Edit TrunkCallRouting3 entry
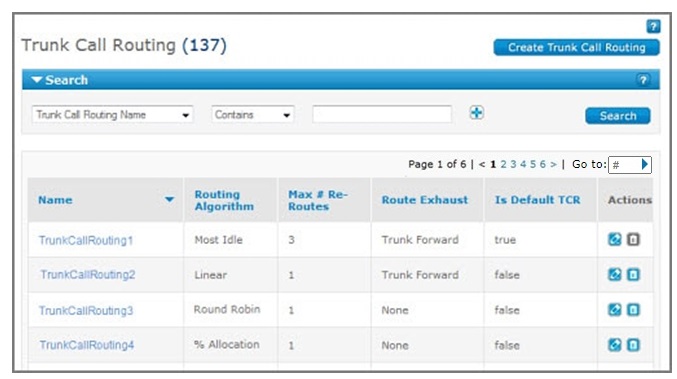The height and width of the screenshot is (379, 677). (614, 310)
